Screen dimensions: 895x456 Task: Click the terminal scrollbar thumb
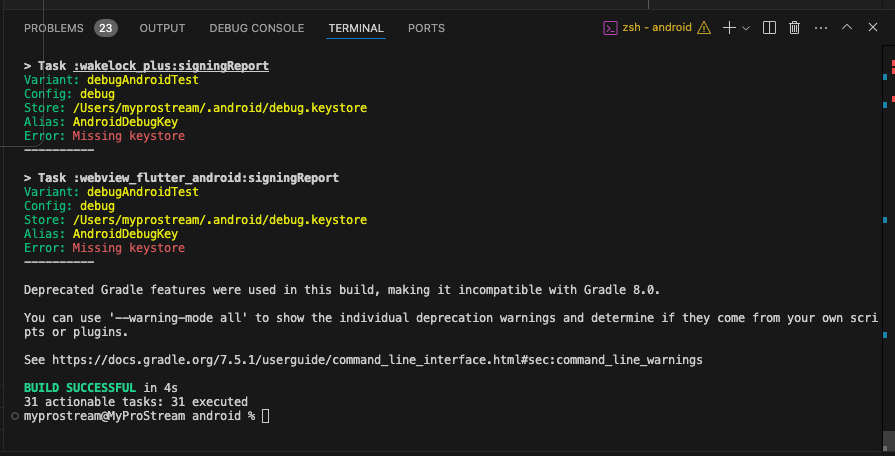pos(888,441)
